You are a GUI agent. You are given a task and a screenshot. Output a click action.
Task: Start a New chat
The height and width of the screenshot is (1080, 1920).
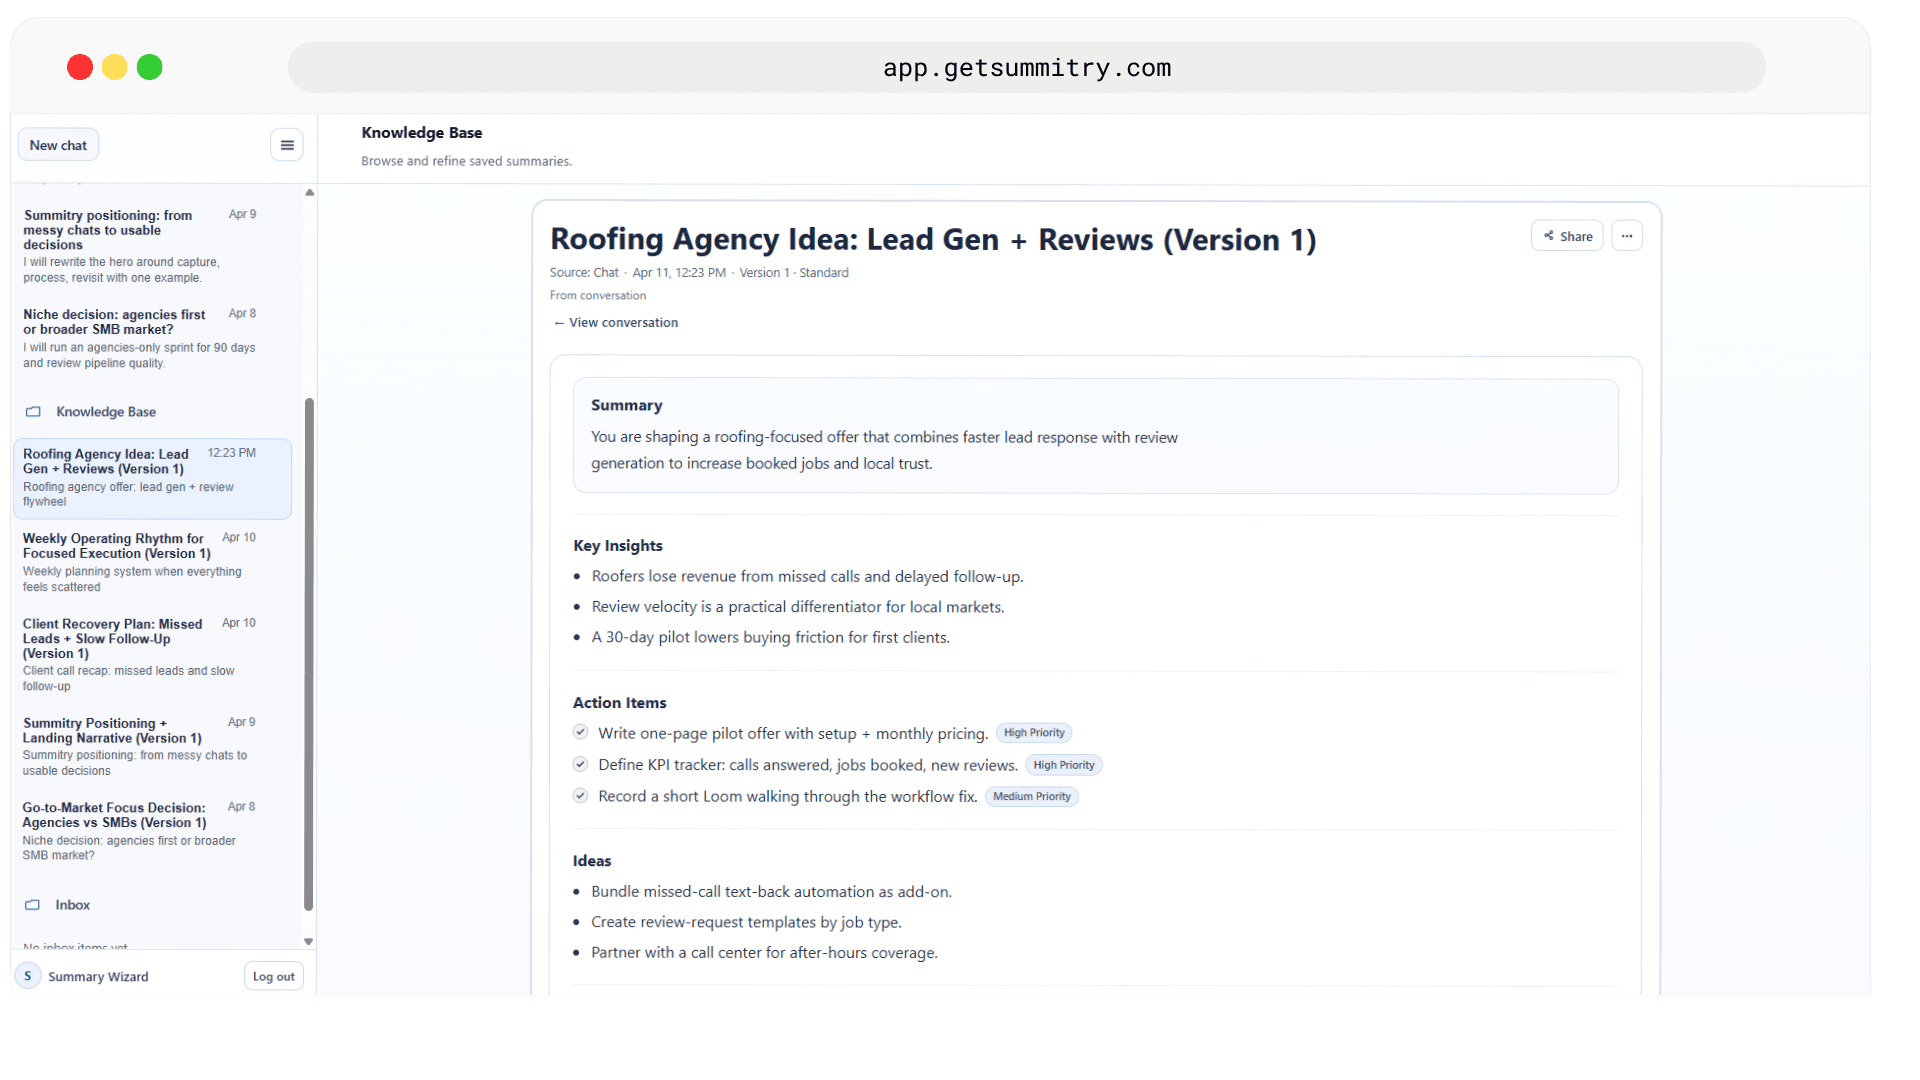coord(58,144)
